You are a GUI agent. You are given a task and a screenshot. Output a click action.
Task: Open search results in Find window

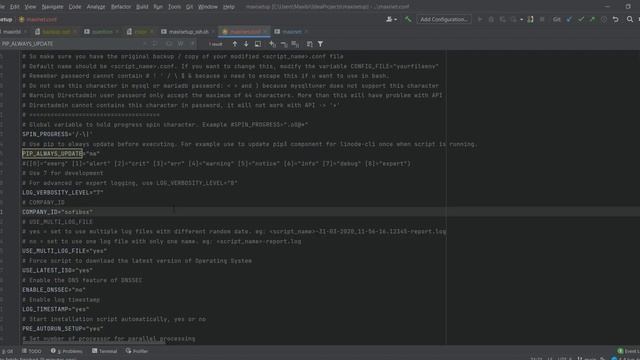[x=258, y=44]
